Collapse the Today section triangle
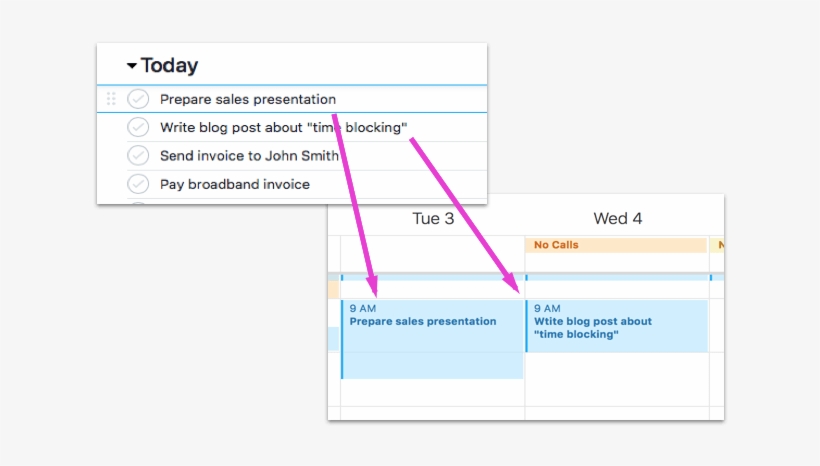The height and width of the screenshot is (466, 820). (131, 66)
